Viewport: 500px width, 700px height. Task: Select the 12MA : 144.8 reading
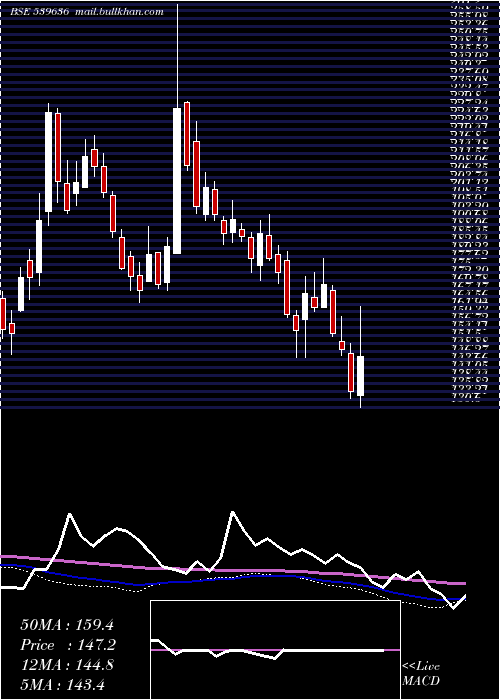tap(67, 665)
